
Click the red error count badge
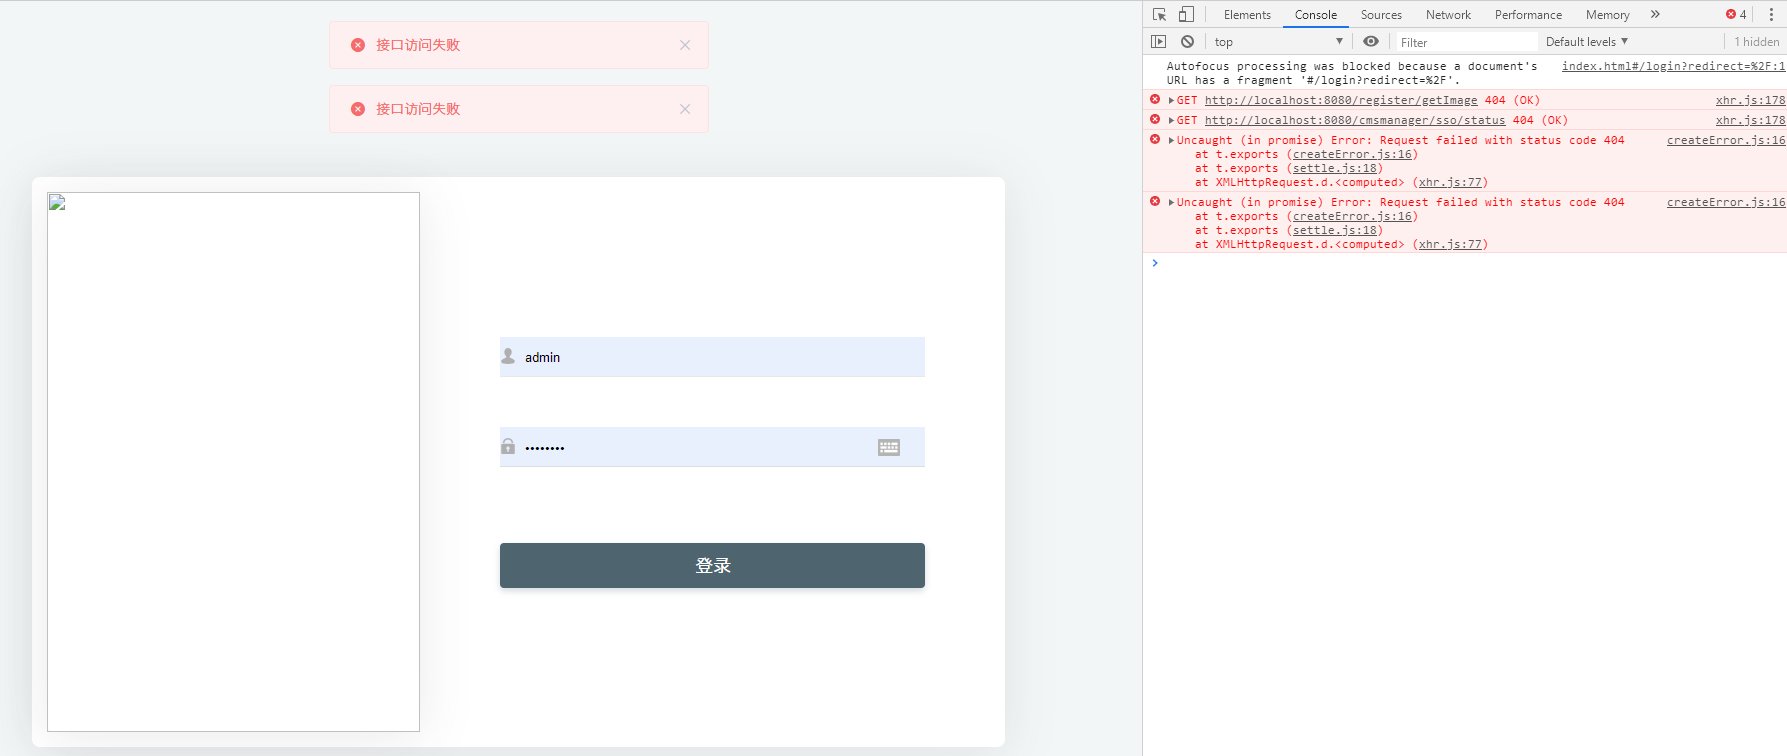point(1736,14)
